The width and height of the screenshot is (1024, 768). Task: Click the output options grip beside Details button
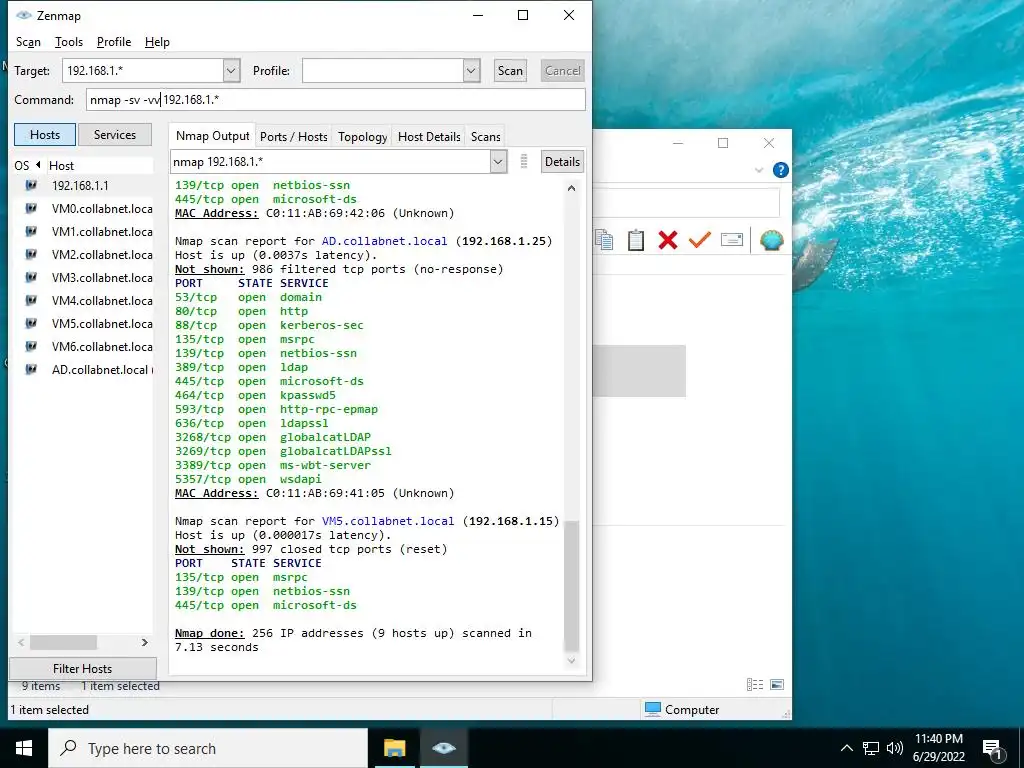tap(524, 161)
